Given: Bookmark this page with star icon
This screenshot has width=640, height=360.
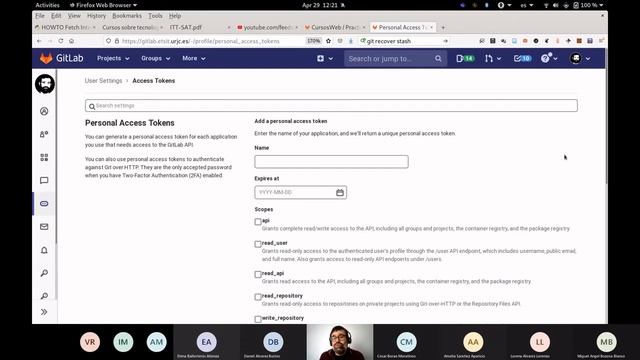Looking at the screenshot, I should pos(328,41).
